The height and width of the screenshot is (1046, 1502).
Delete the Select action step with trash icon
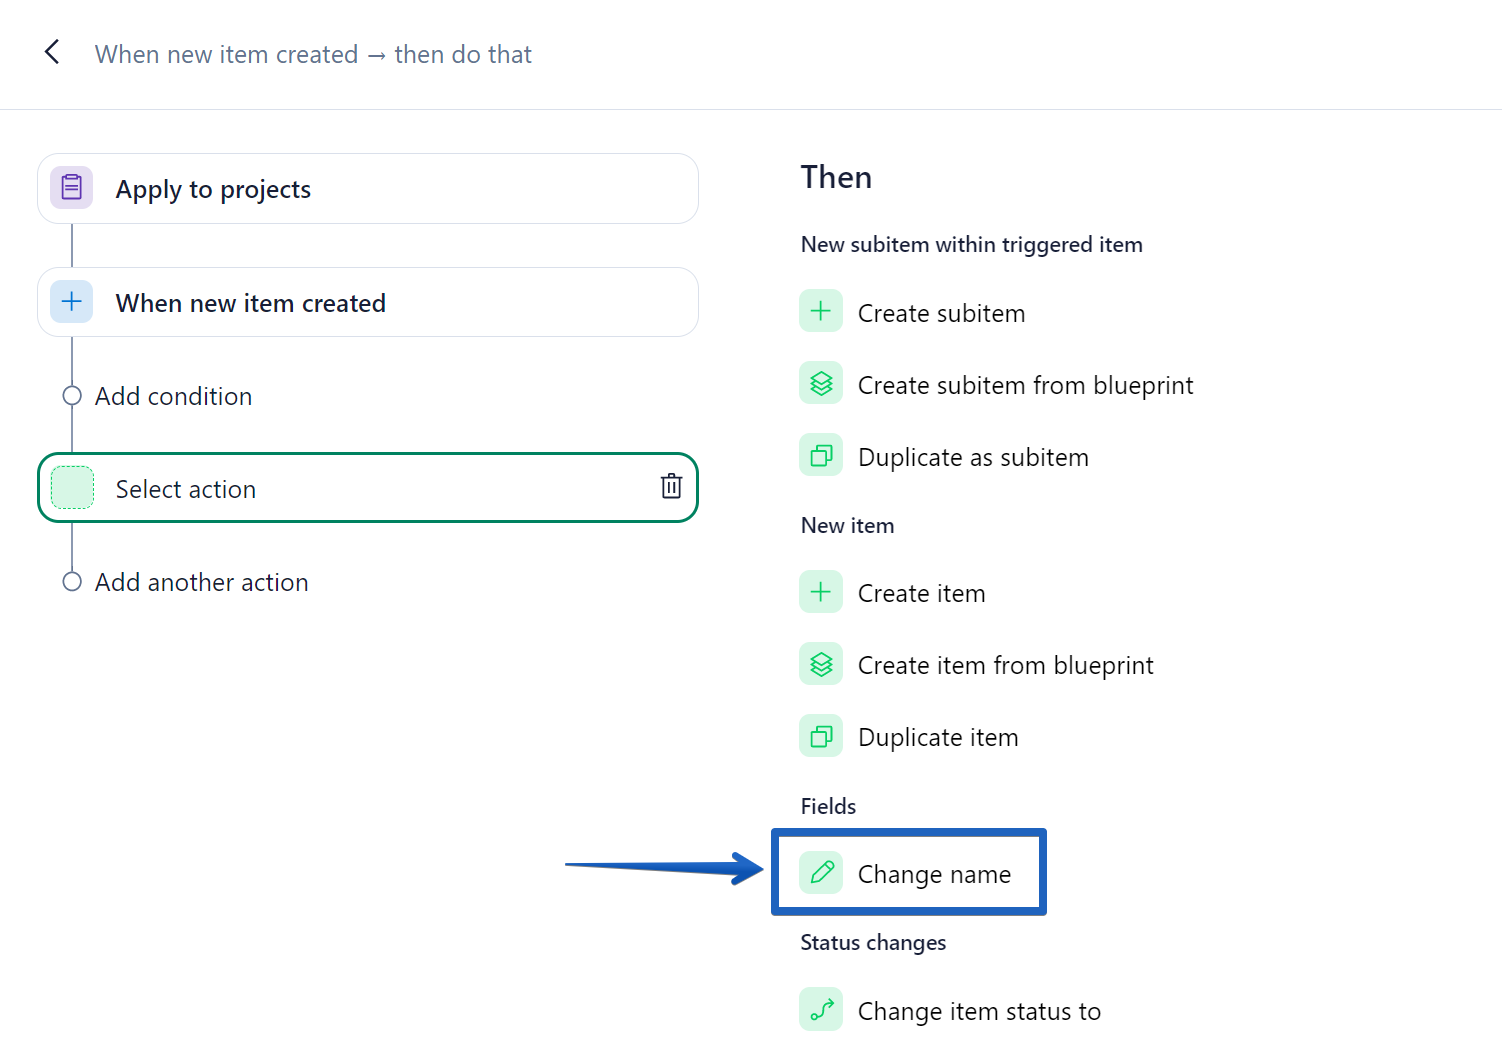point(671,487)
